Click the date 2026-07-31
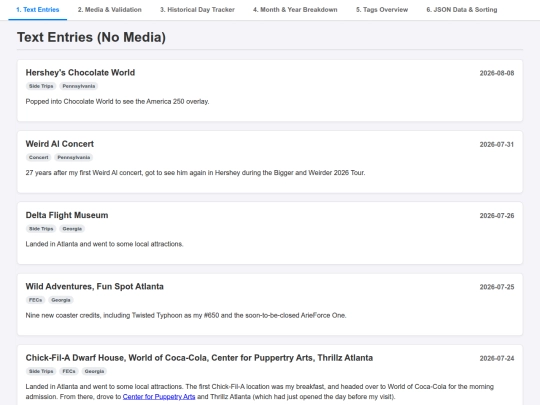The image size is (540, 405). (497, 144)
